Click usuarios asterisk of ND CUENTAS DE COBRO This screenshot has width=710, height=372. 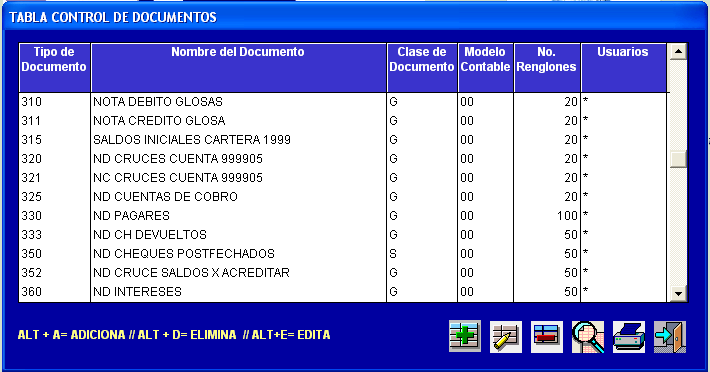click(x=624, y=197)
